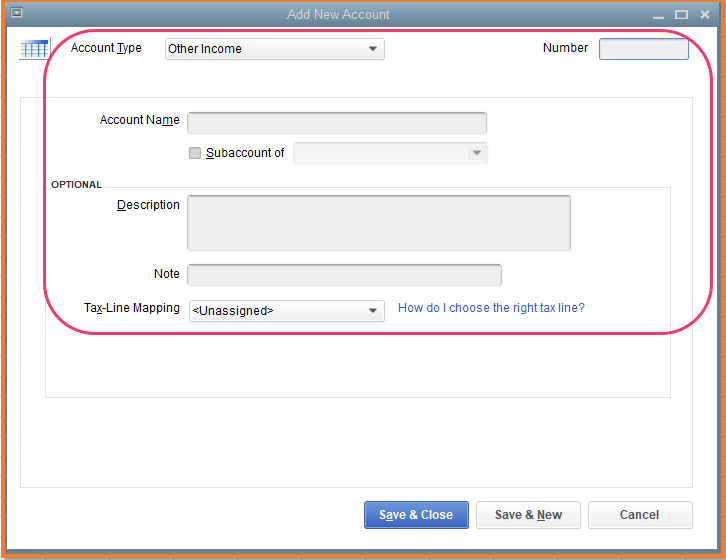
Task: Maximize the Add New Account window
Action: [x=681, y=15]
